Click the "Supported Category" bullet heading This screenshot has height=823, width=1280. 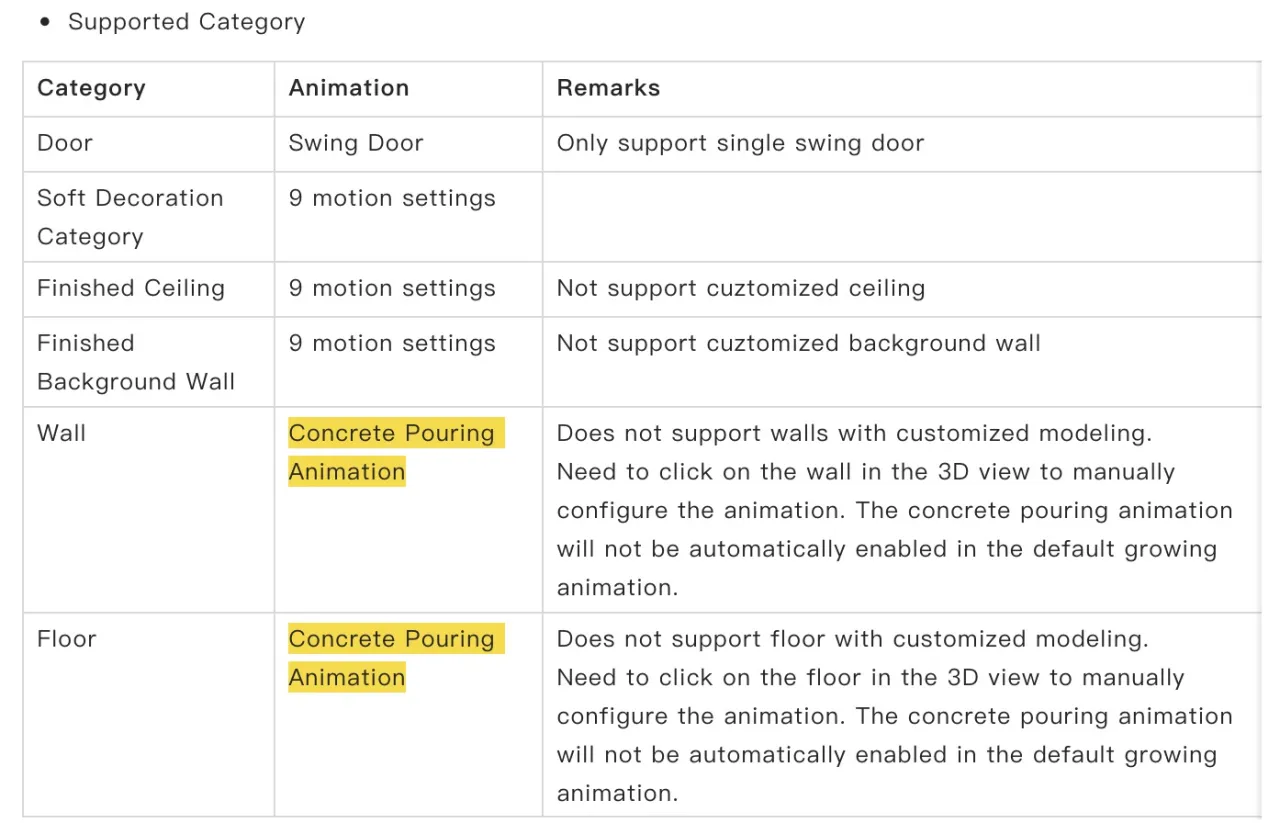(186, 22)
